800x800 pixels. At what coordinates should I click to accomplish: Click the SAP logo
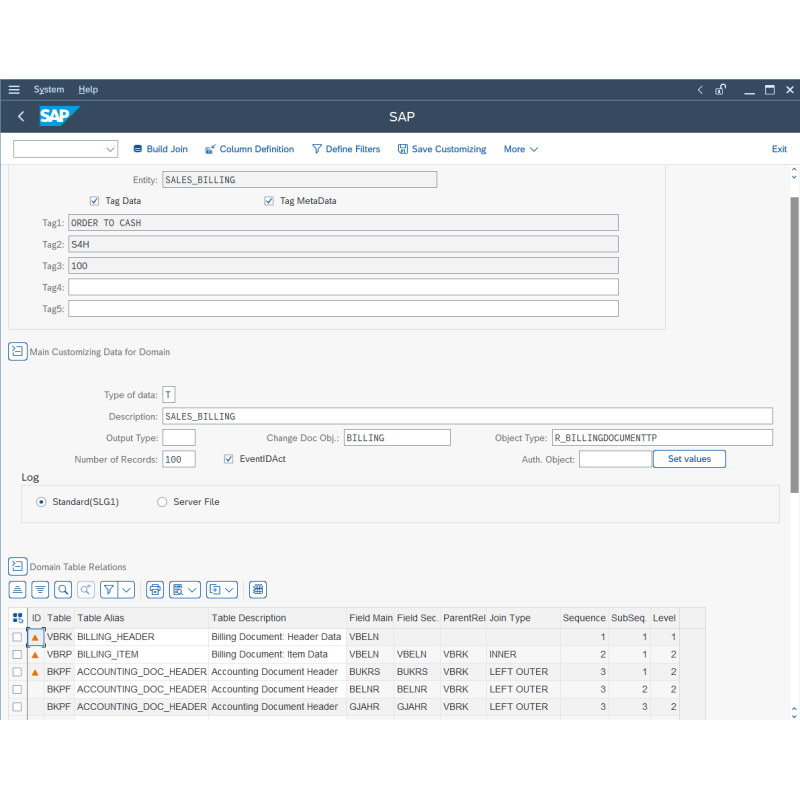pyautogui.click(x=59, y=116)
